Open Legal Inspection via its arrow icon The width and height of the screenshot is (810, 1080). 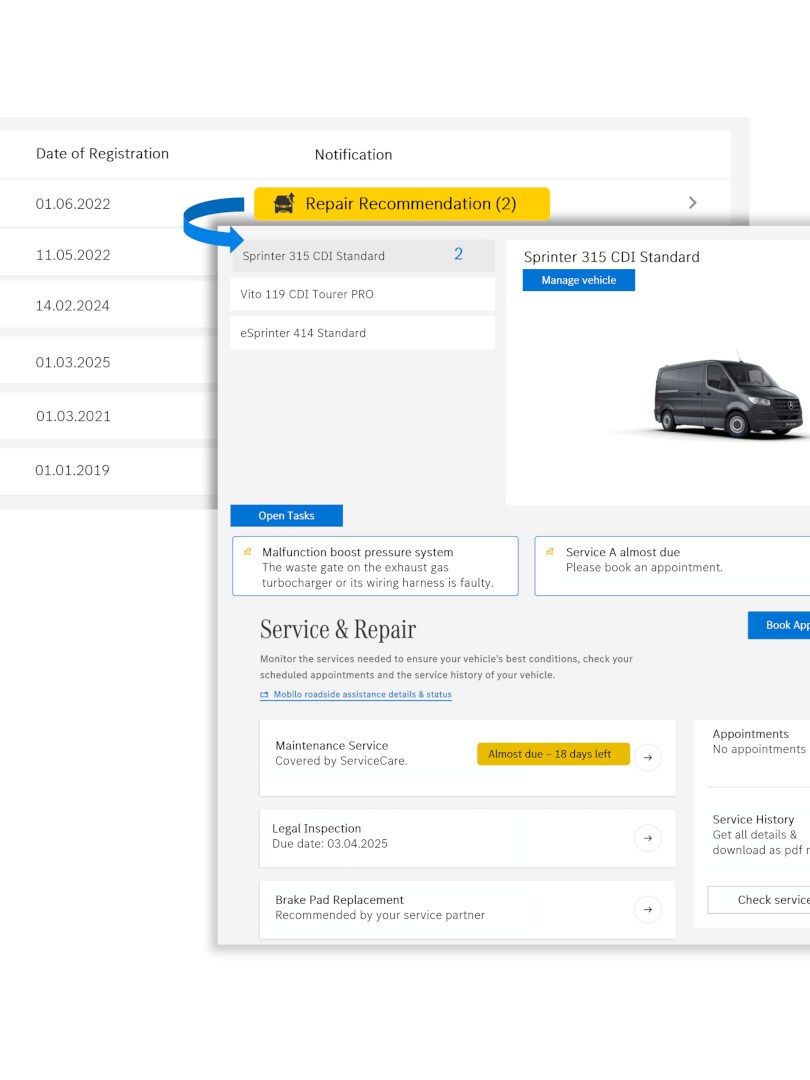pos(648,839)
